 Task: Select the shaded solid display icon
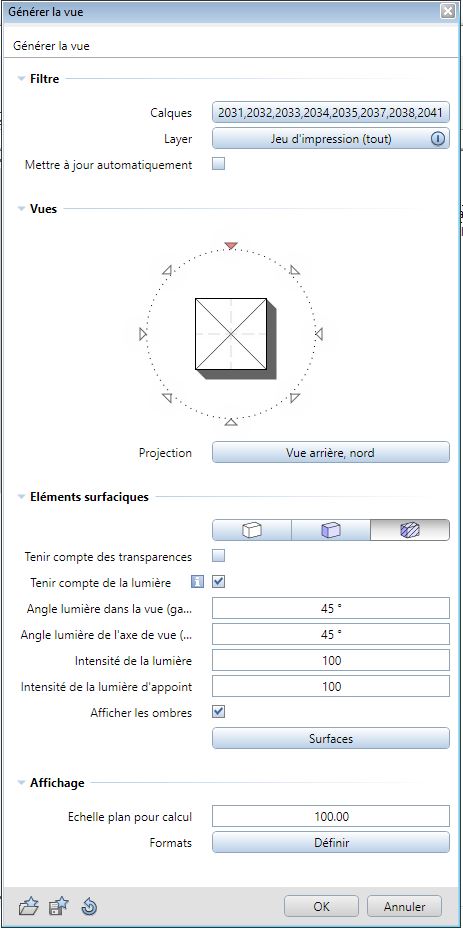click(x=331, y=530)
